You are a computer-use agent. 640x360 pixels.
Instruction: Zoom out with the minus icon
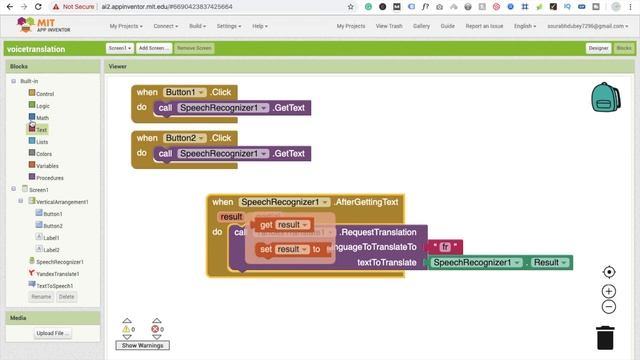pos(609,307)
